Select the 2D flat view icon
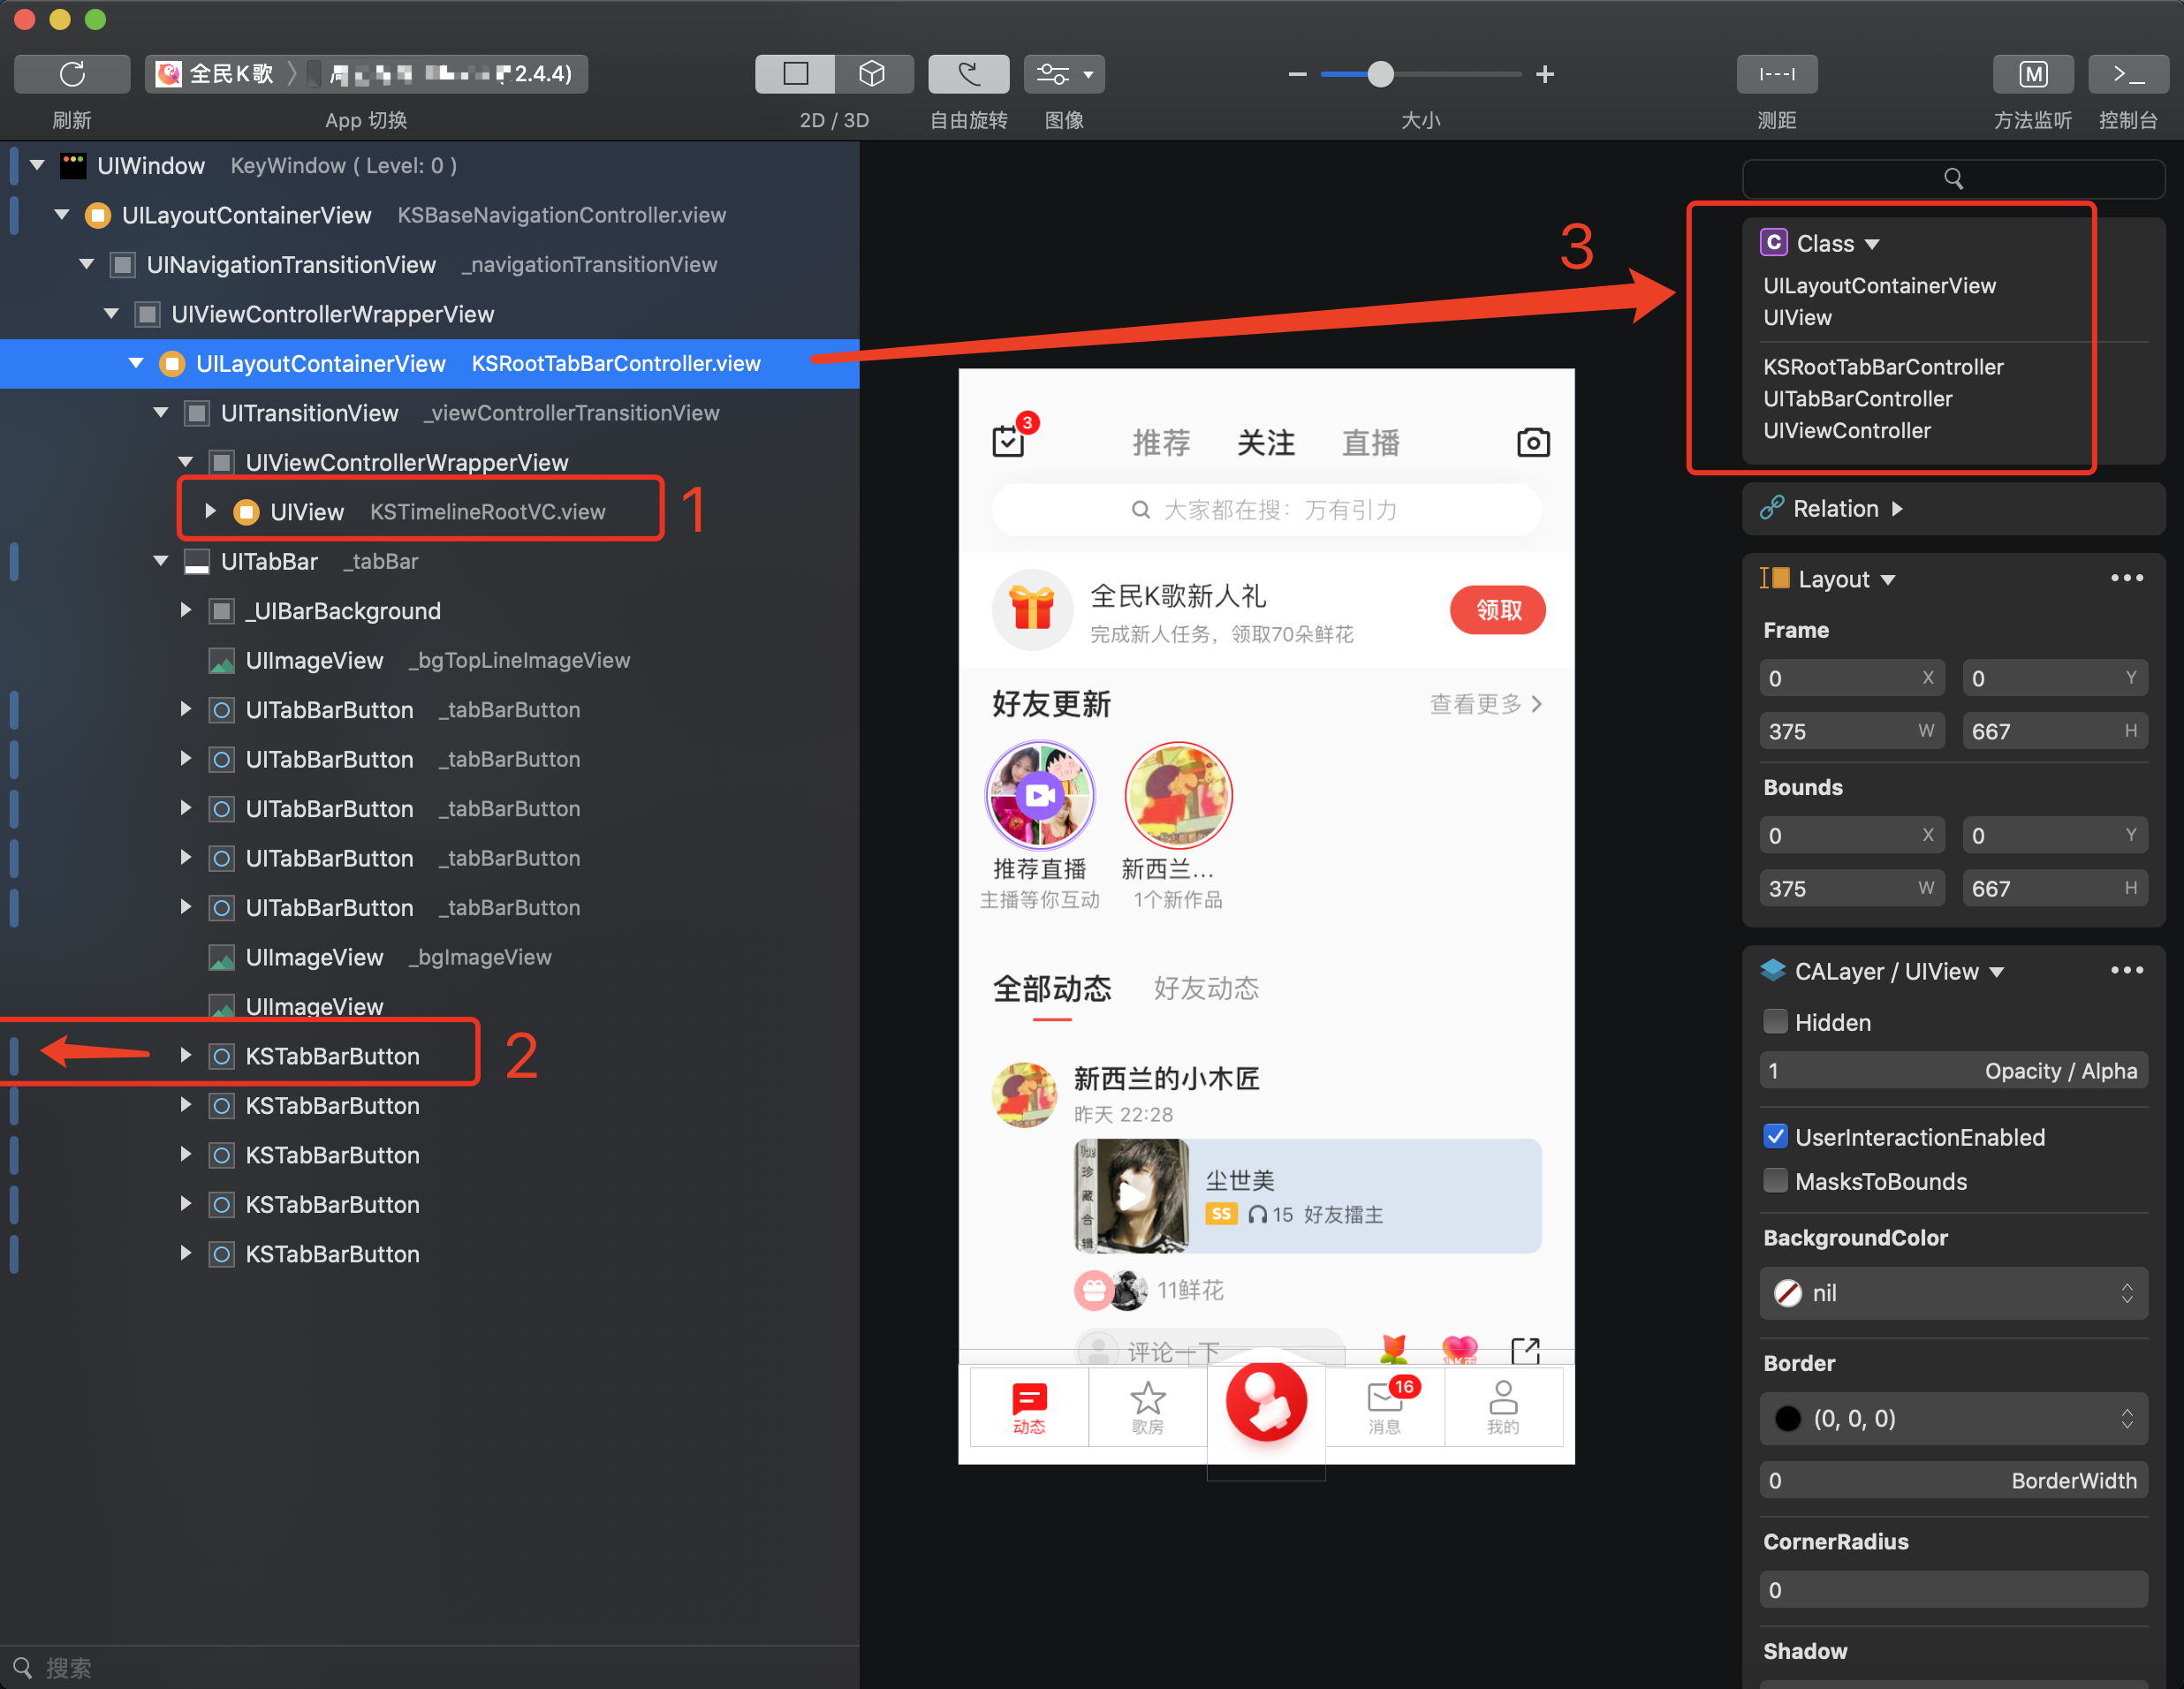The image size is (2184, 1689). coord(795,74)
